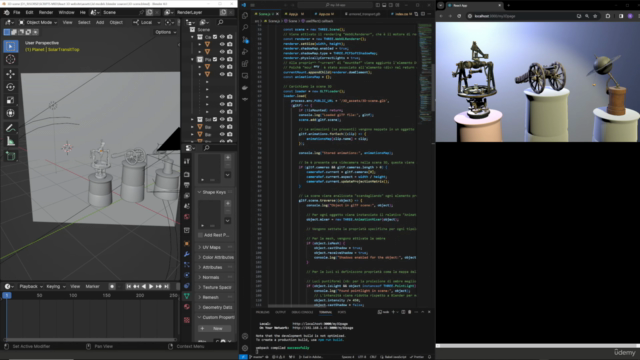The height and width of the screenshot is (360, 640).
Task: Play animation in Blender timeline
Action: click(x=151, y=287)
